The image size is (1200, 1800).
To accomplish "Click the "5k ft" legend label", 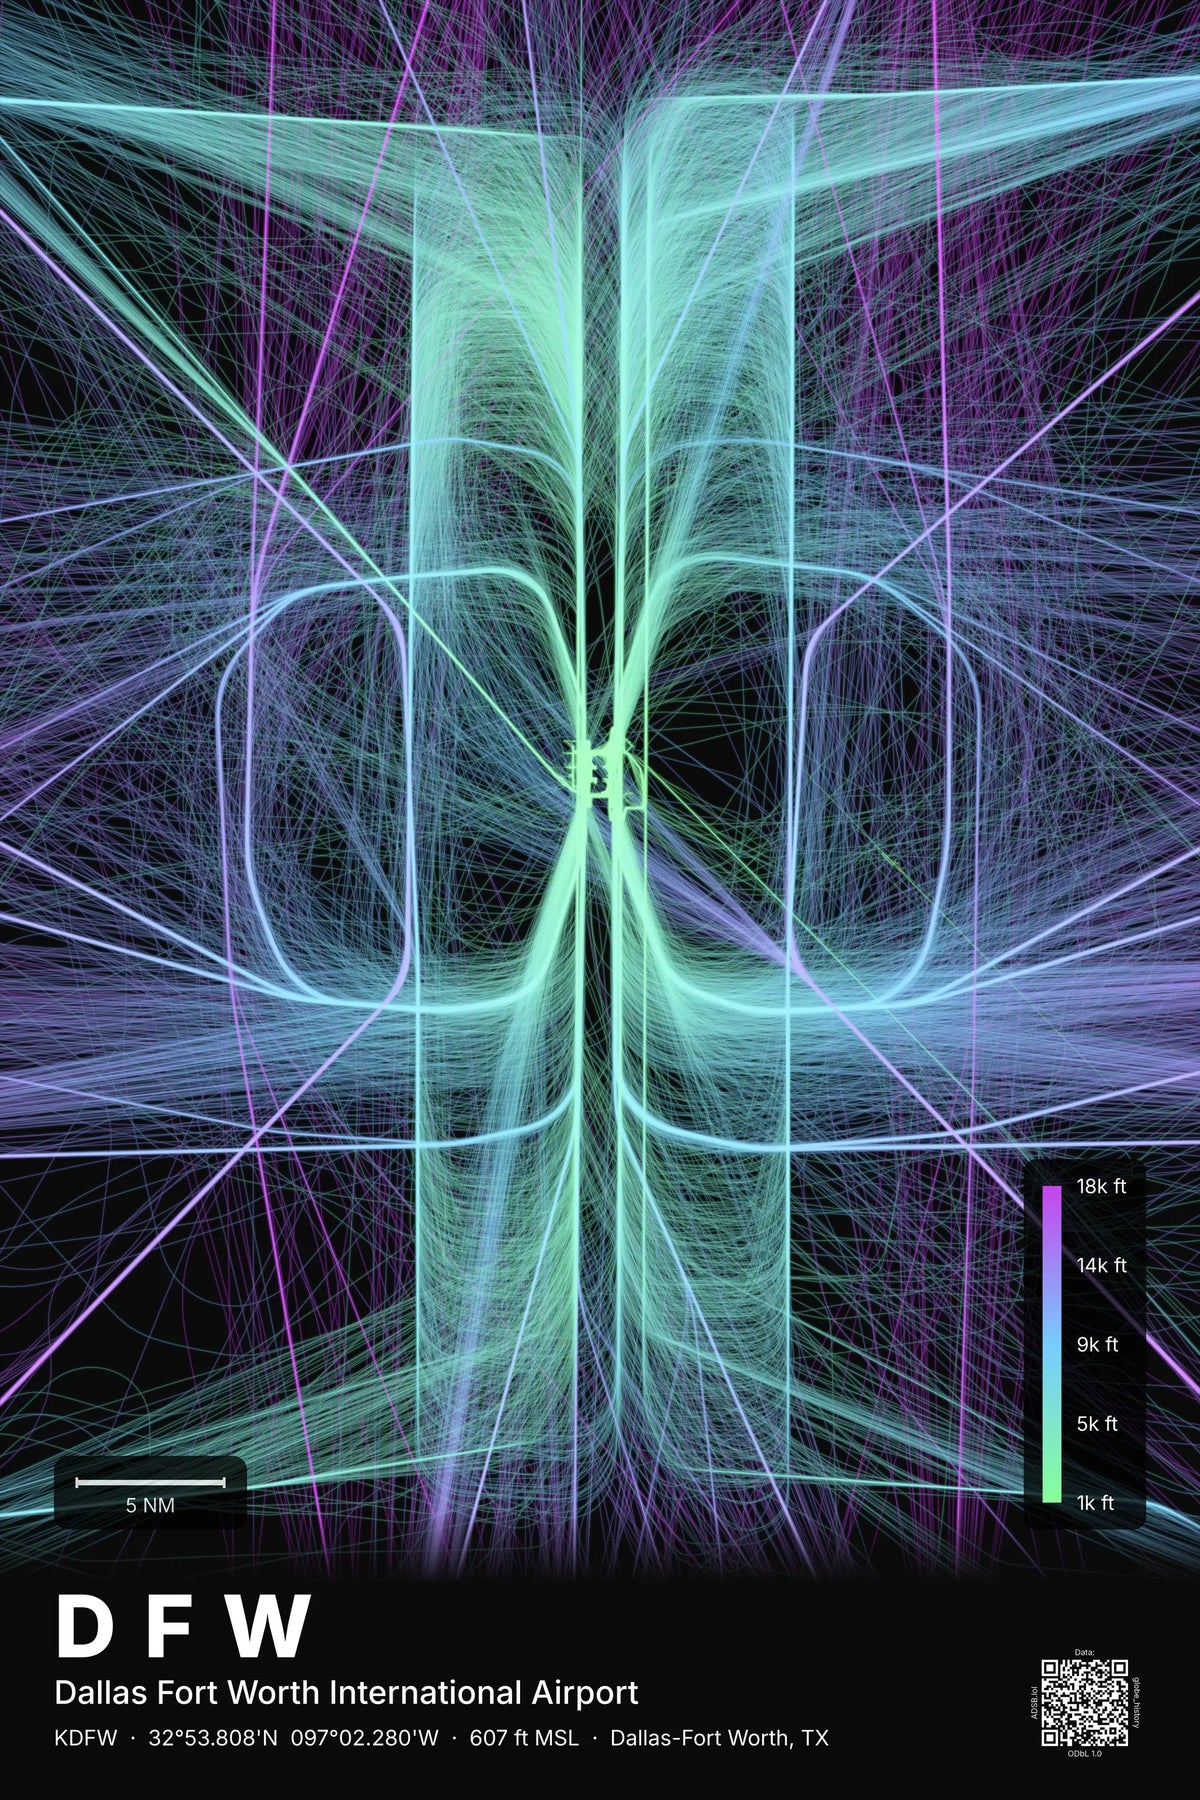I will tap(1097, 1423).
